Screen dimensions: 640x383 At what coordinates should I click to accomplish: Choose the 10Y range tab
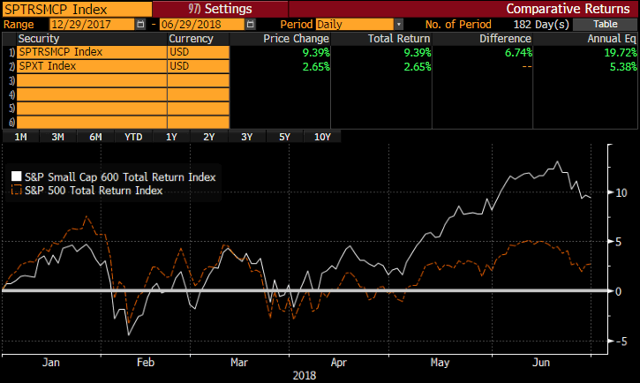[322, 137]
